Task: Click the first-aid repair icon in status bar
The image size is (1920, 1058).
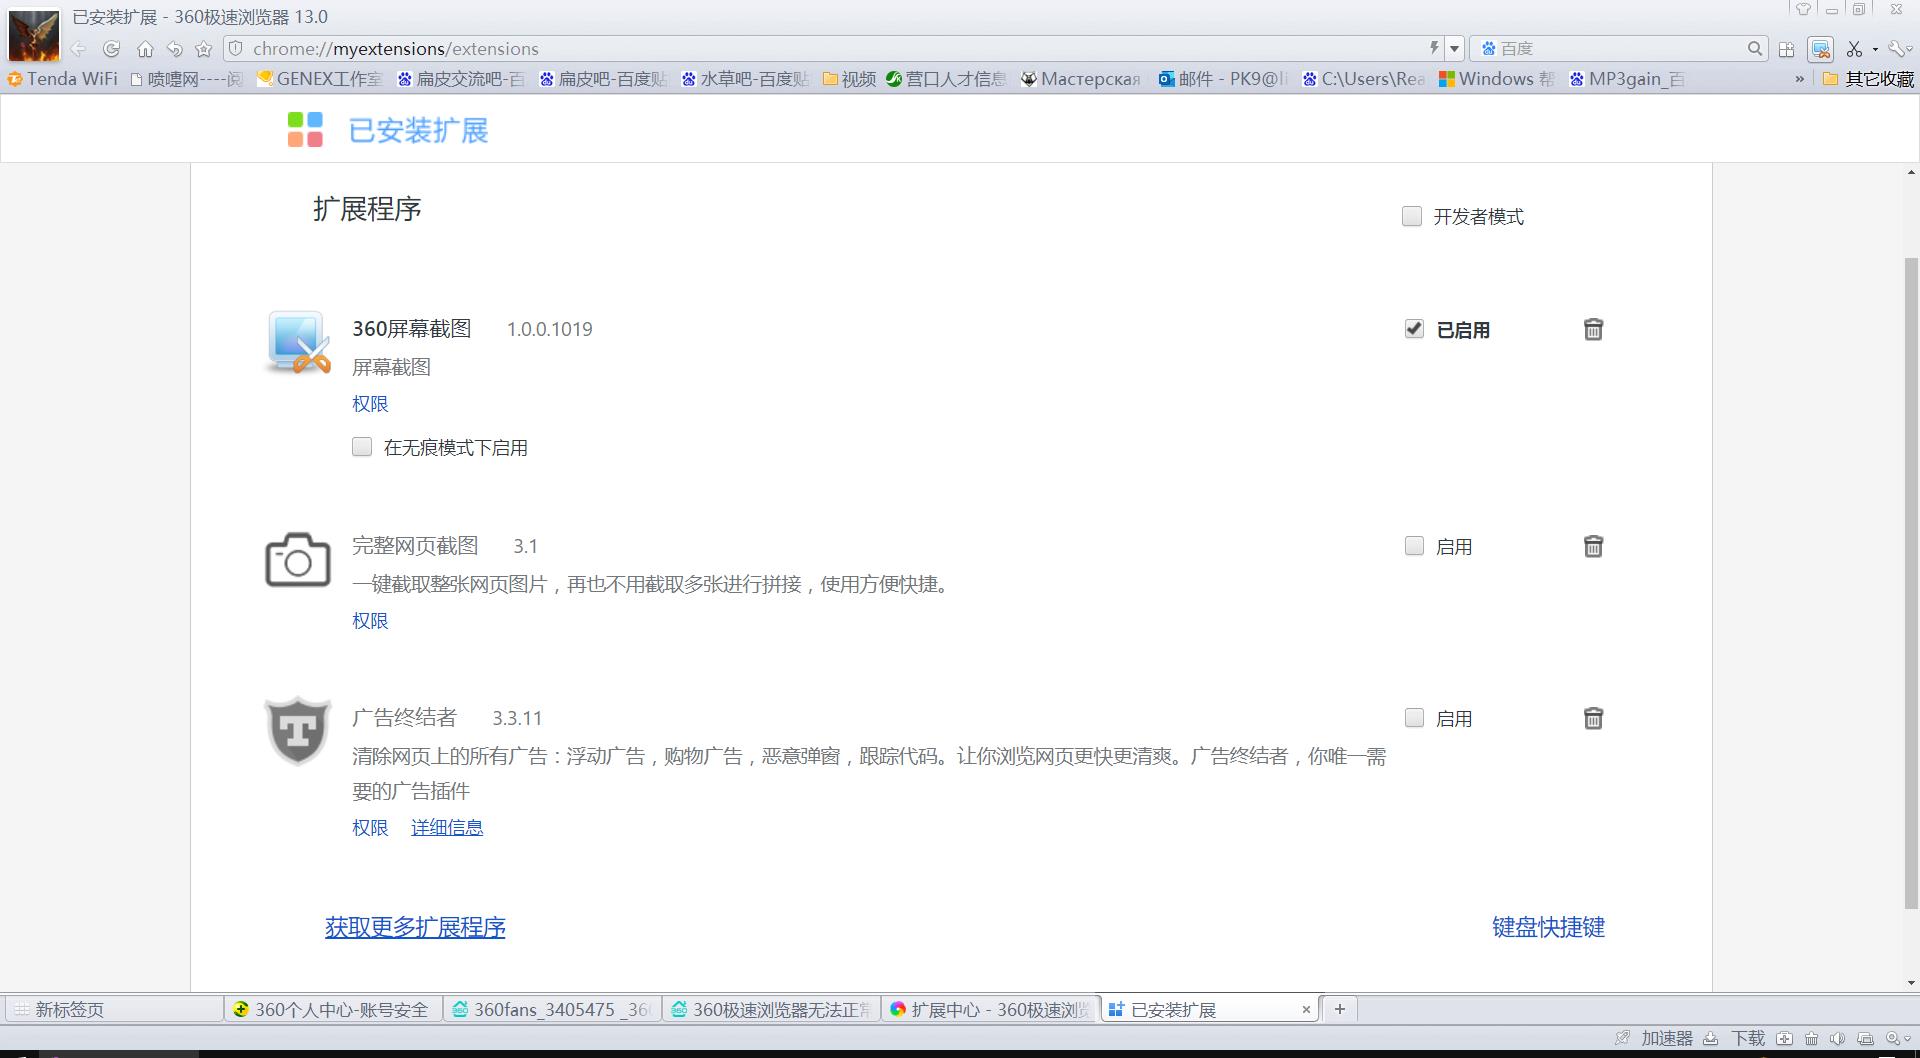Action: pos(1784,1038)
